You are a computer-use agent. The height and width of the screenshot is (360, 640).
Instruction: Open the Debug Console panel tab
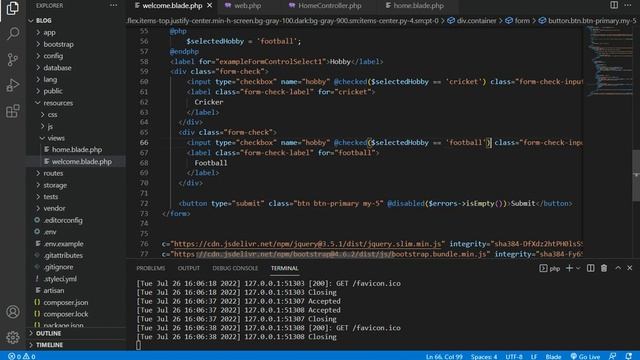click(235, 268)
